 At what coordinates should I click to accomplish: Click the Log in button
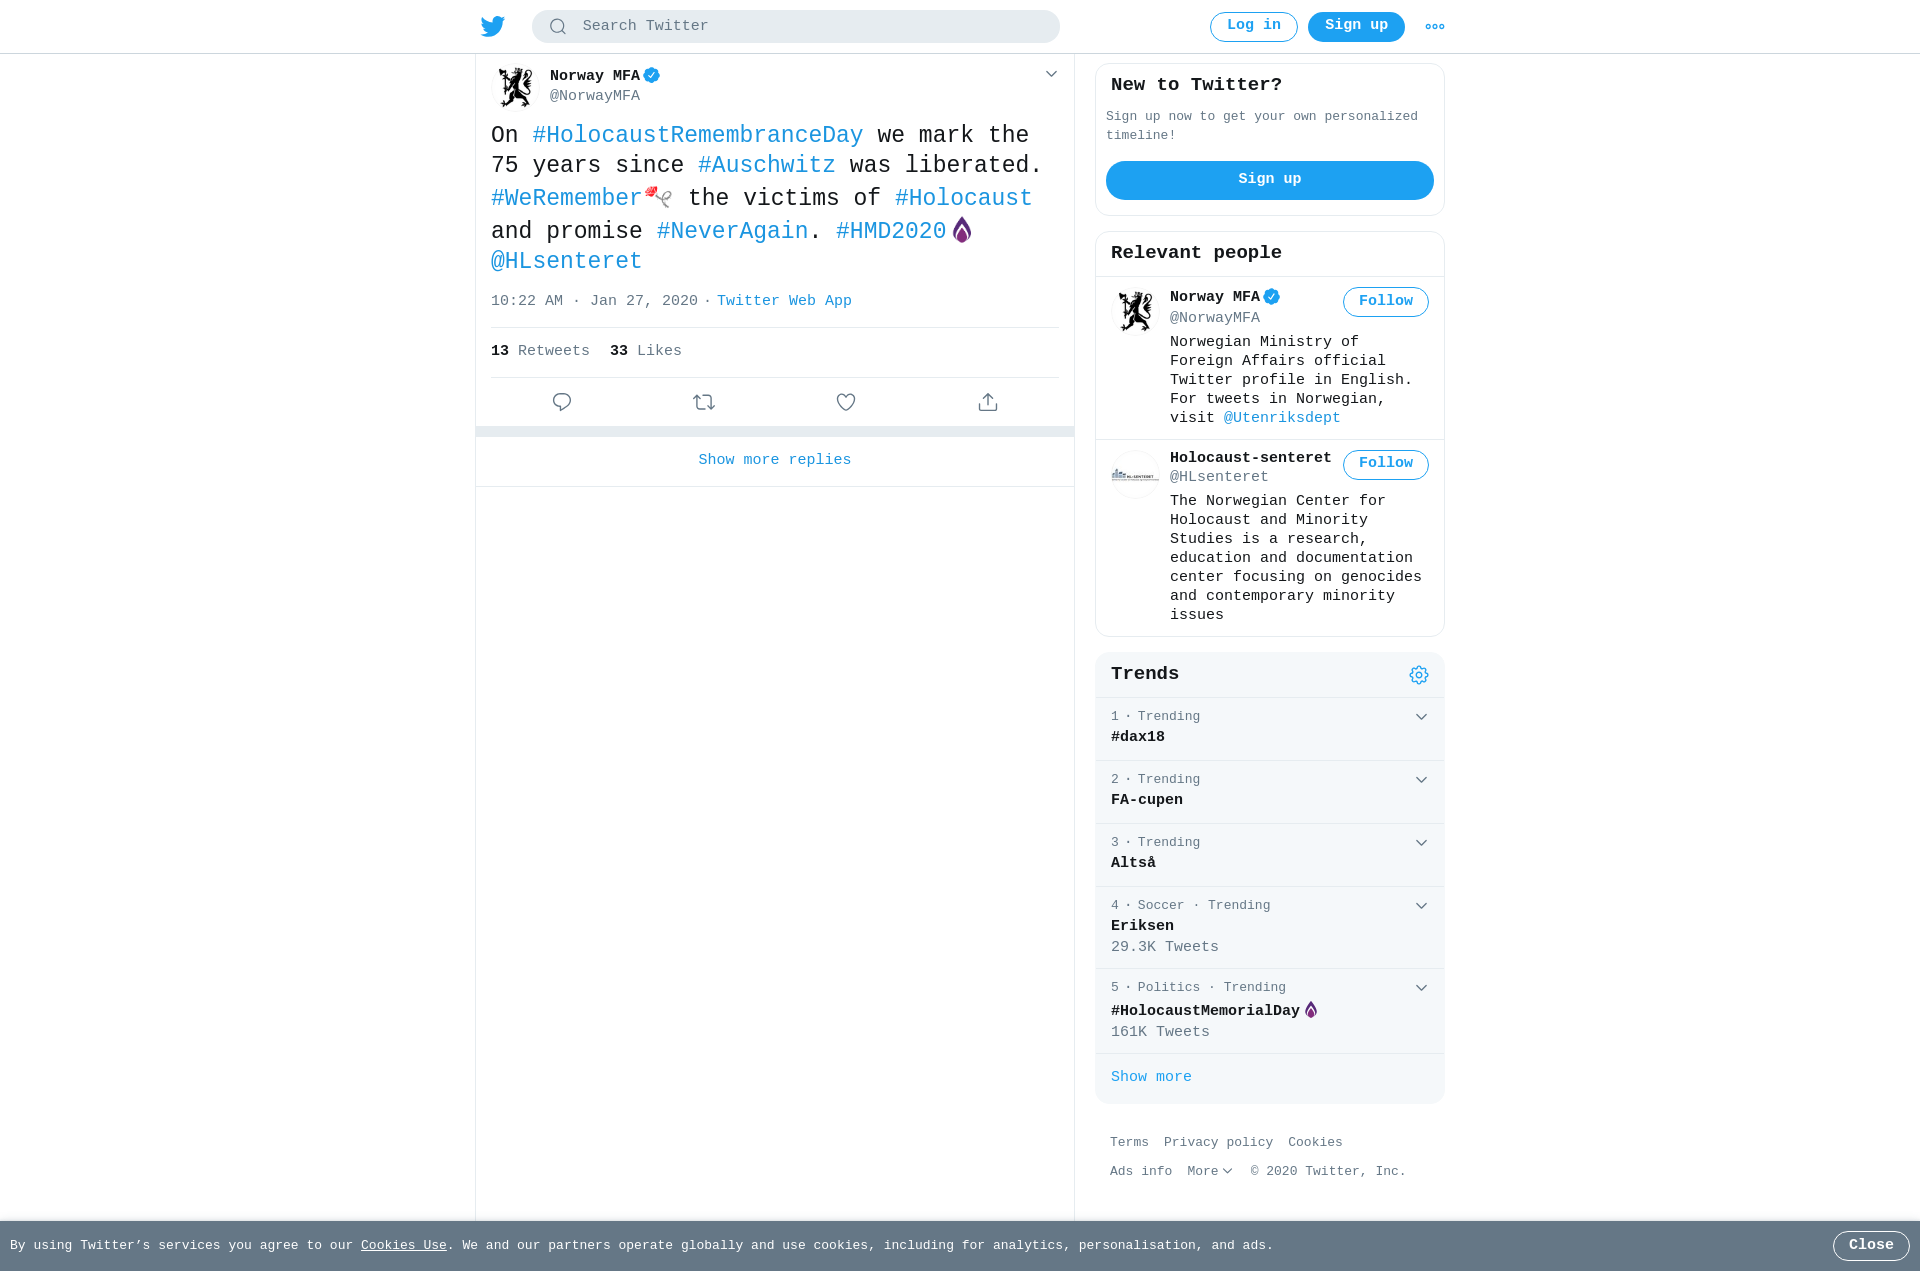pos(1254,26)
